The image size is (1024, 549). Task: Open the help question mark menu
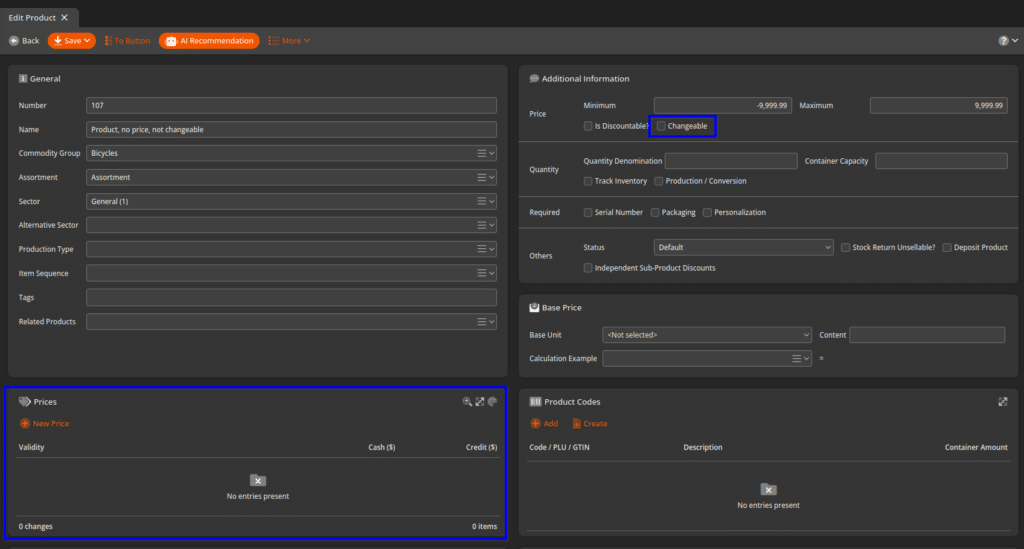pos(1003,41)
